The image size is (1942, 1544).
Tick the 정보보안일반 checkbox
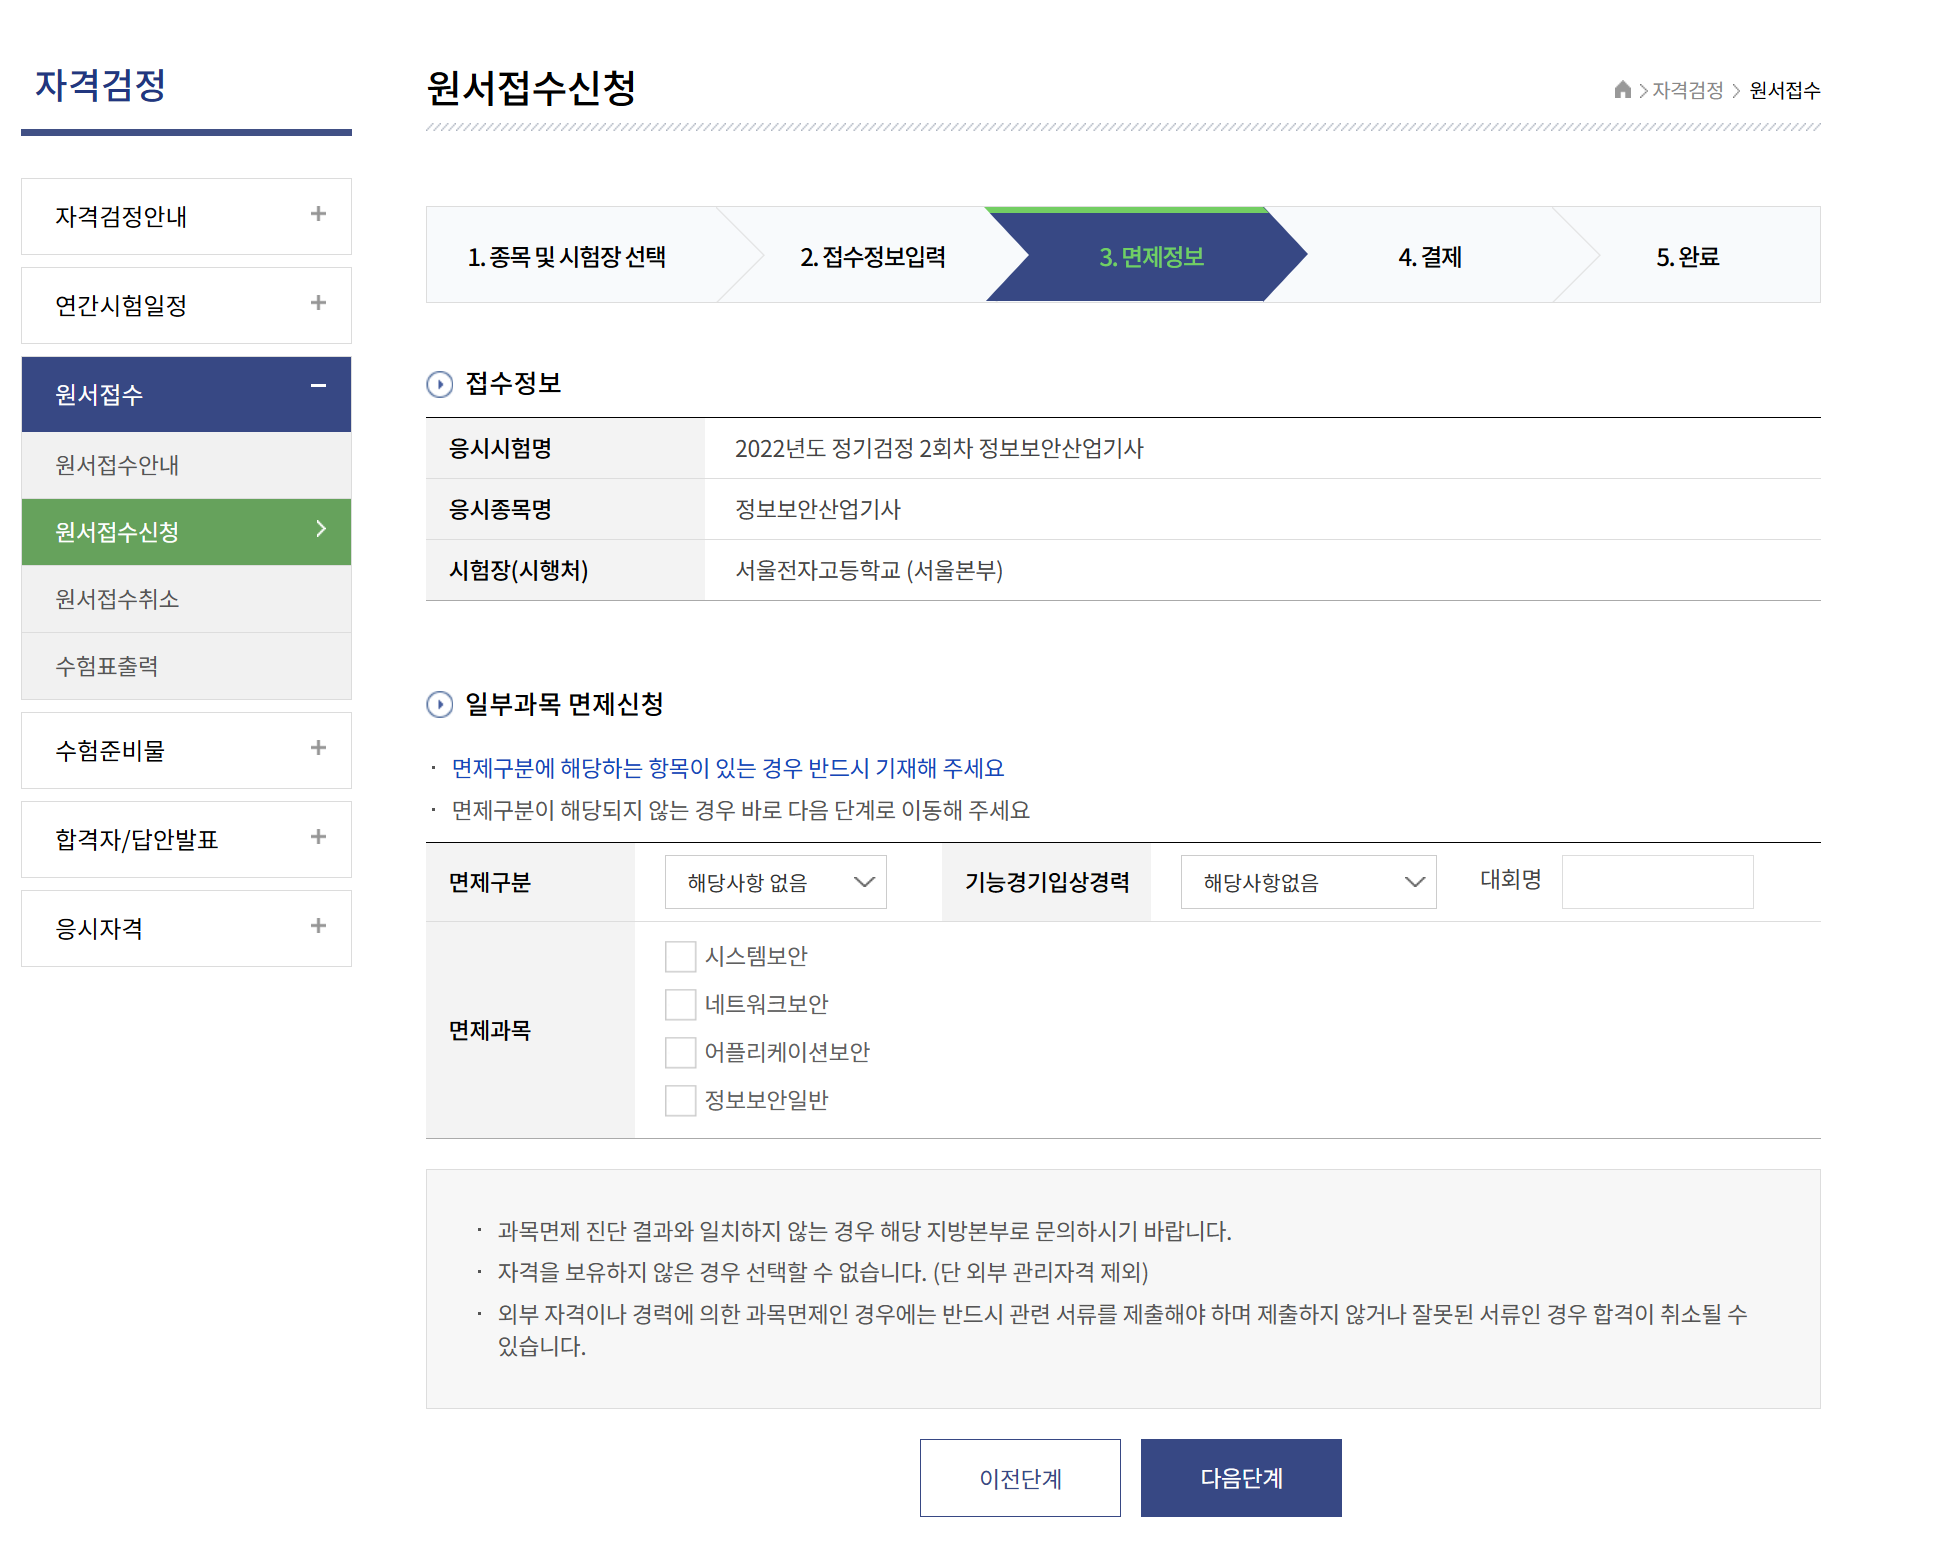point(681,1101)
